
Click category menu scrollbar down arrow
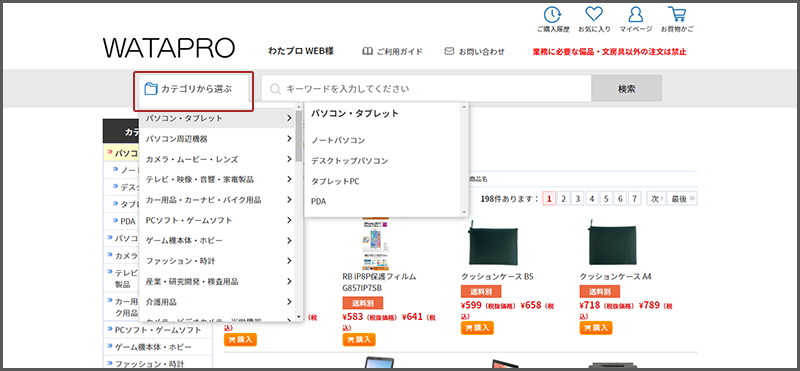[298, 317]
